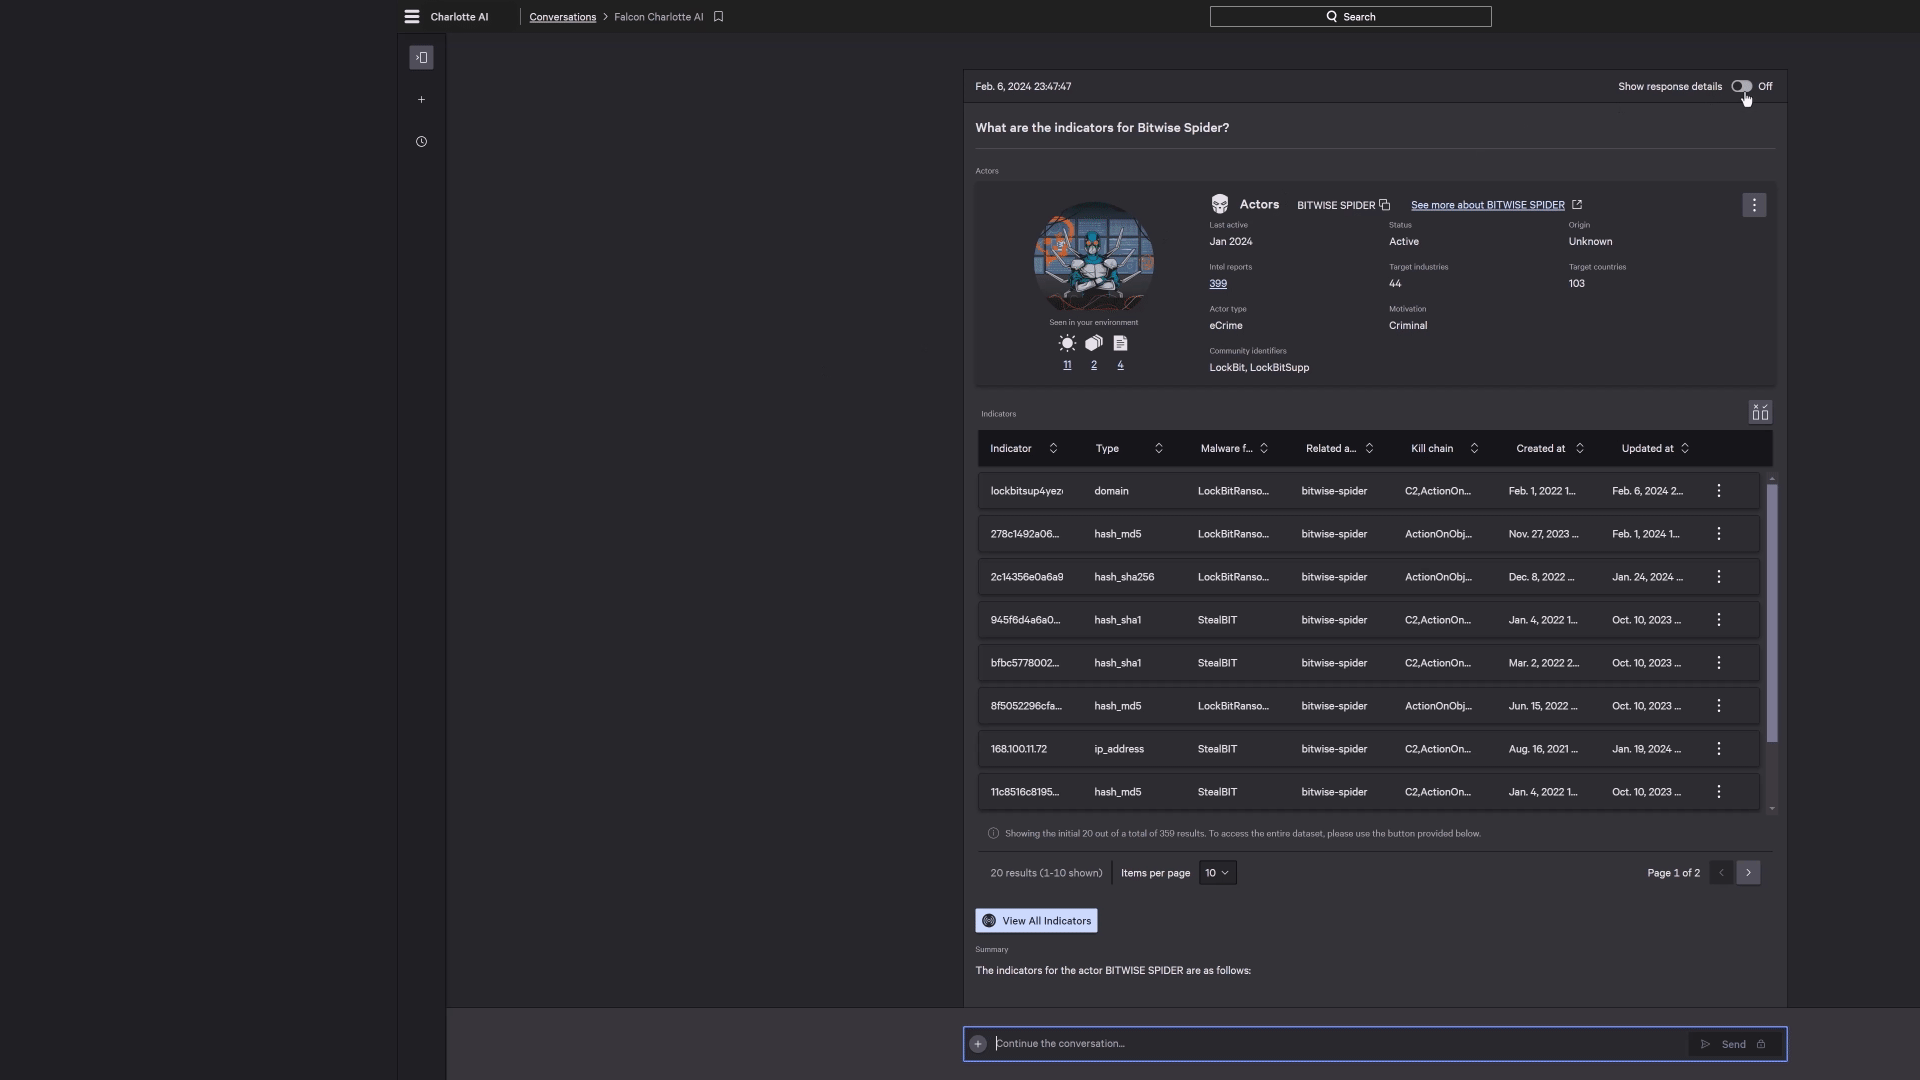Click the search magnifier icon
This screenshot has height=1080, width=1920.
click(1331, 17)
